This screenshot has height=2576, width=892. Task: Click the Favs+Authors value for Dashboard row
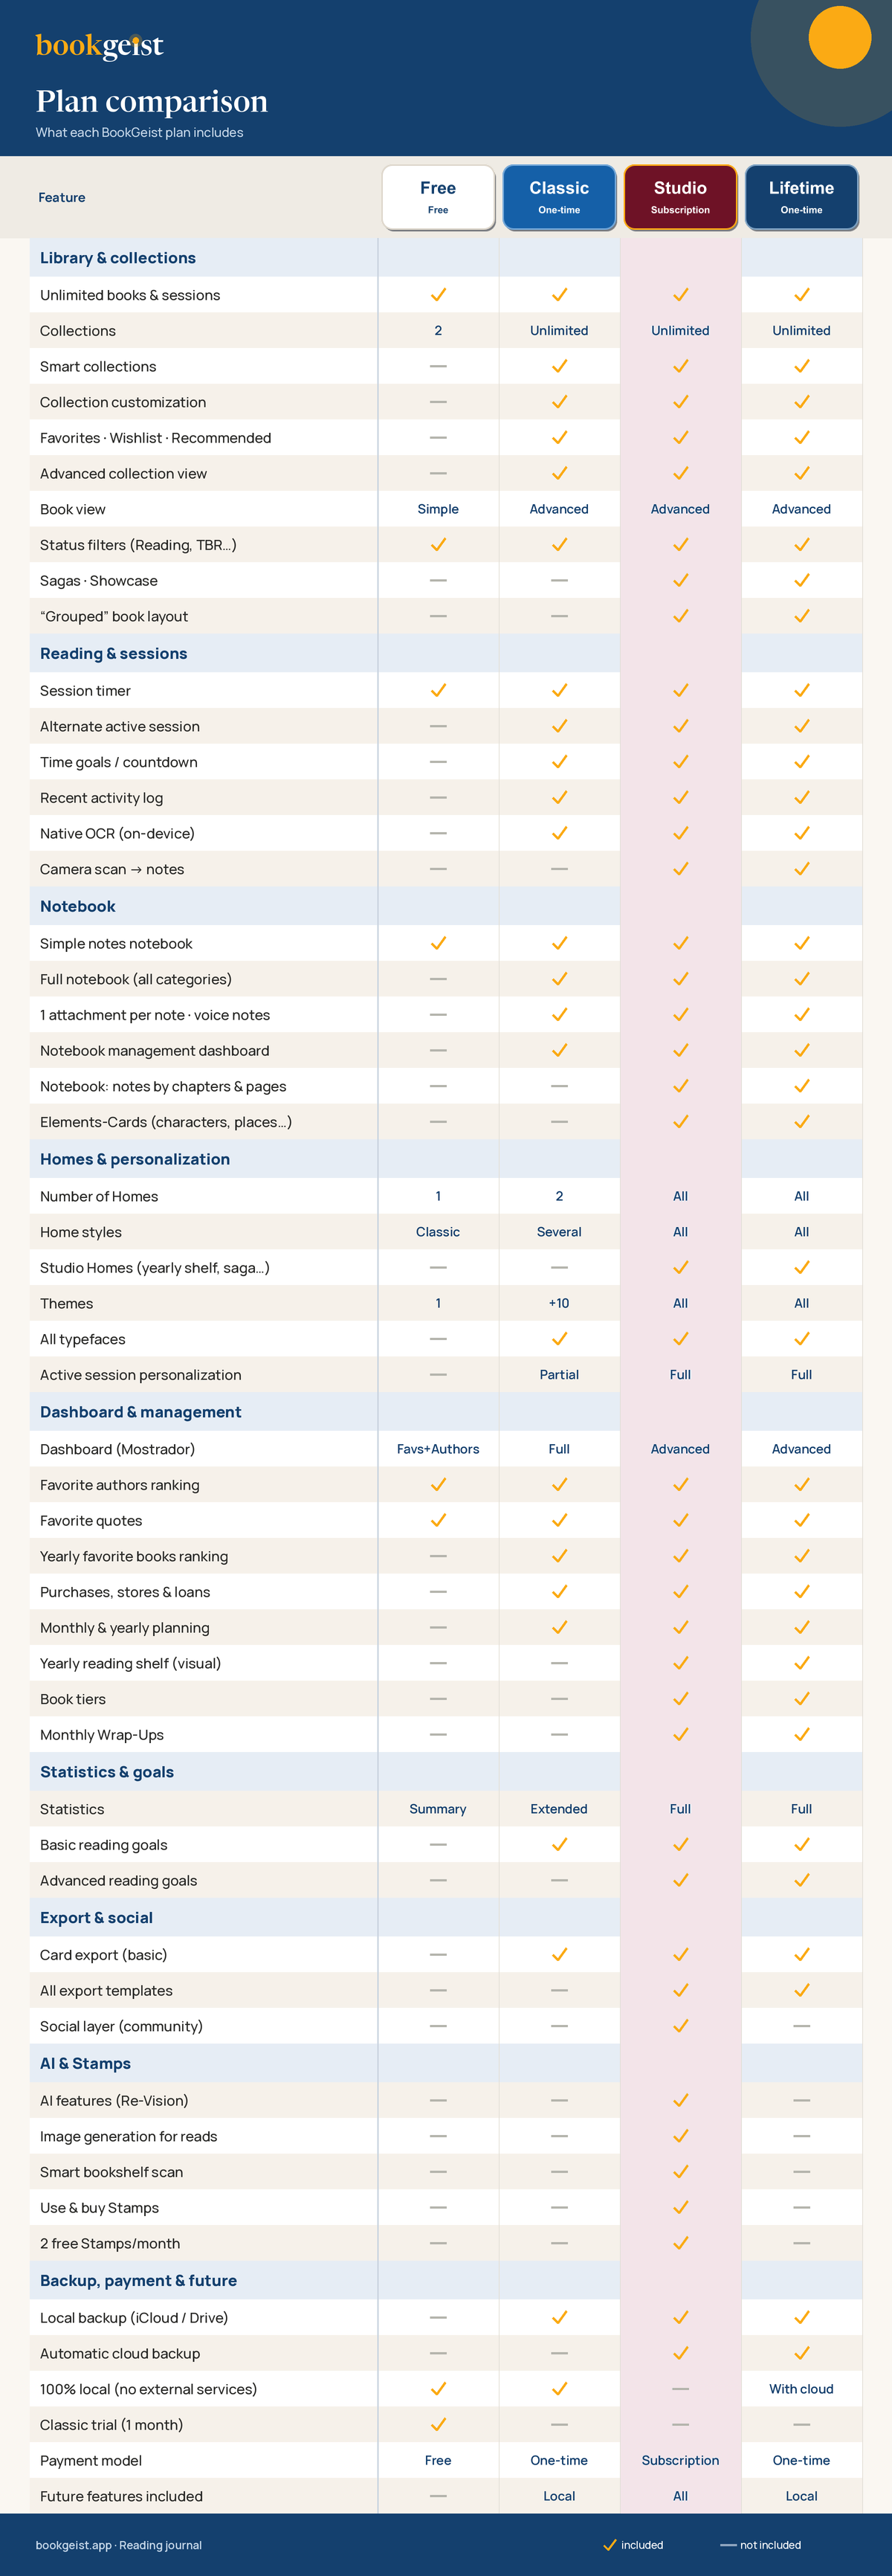tap(438, 1448)
